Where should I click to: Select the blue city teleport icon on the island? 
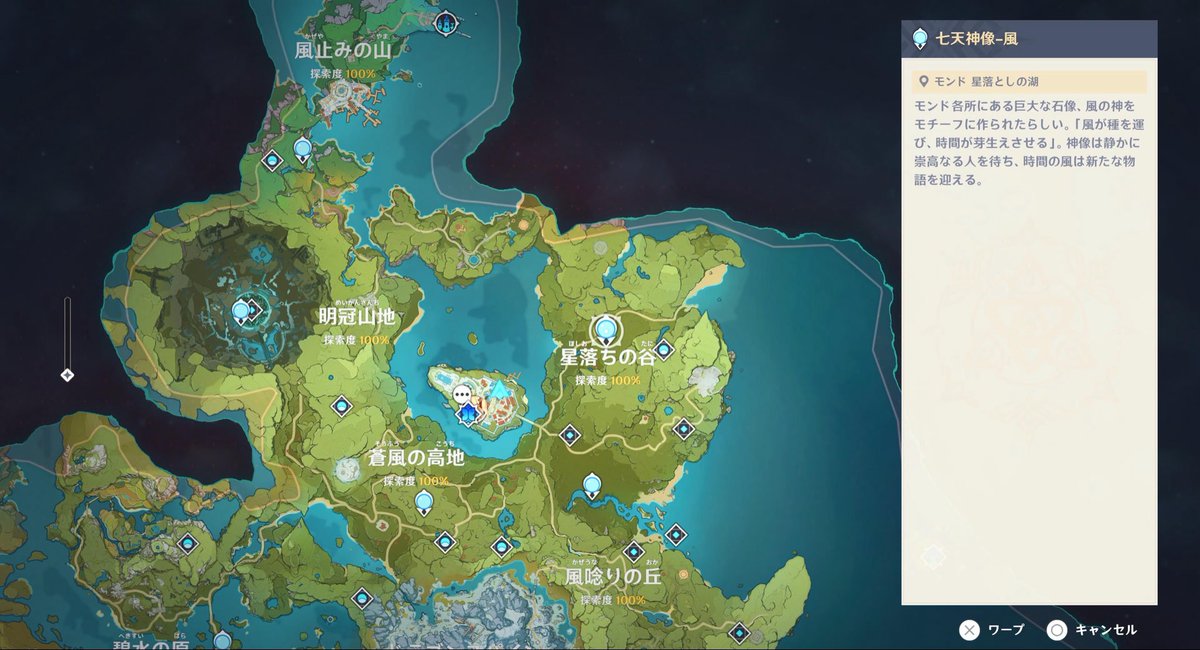point(466,413)
